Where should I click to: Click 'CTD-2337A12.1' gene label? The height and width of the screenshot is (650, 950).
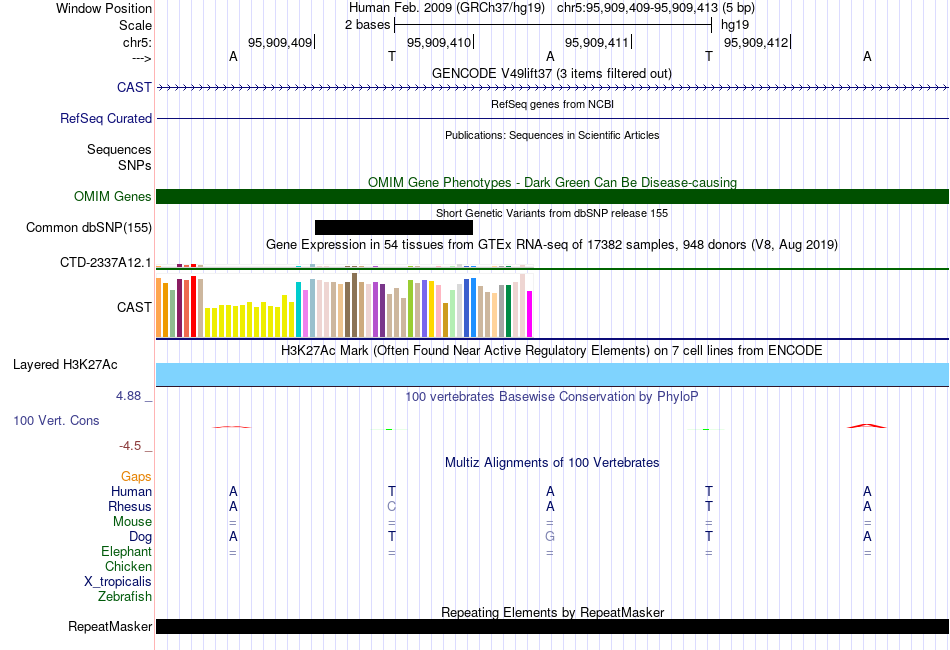coord(105,262)
